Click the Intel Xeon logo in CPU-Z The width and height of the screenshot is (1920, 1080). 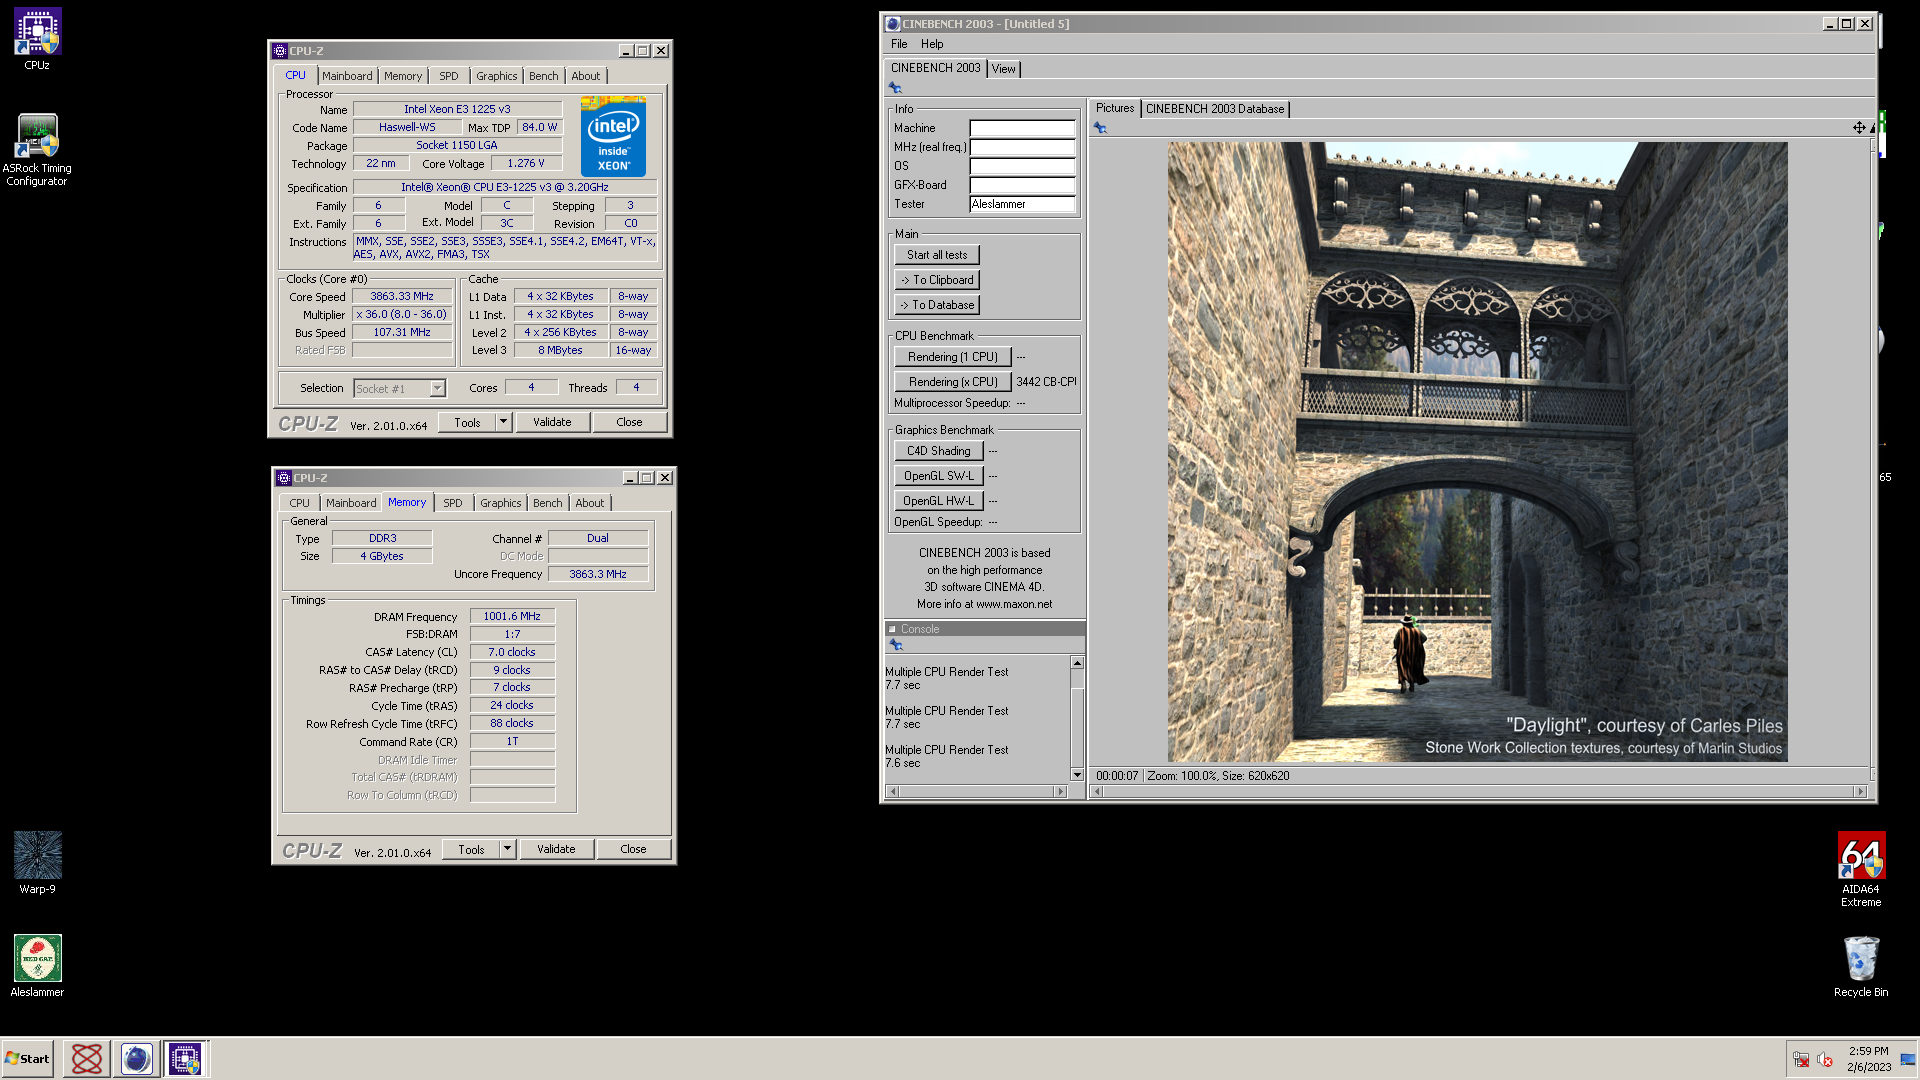[613, 136]
